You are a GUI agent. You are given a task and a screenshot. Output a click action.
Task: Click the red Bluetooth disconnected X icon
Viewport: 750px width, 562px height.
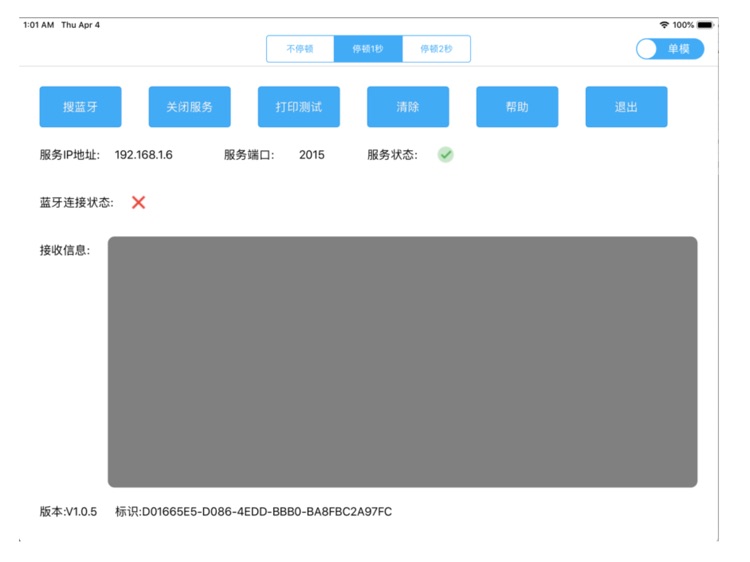click(x=138, y=202)
